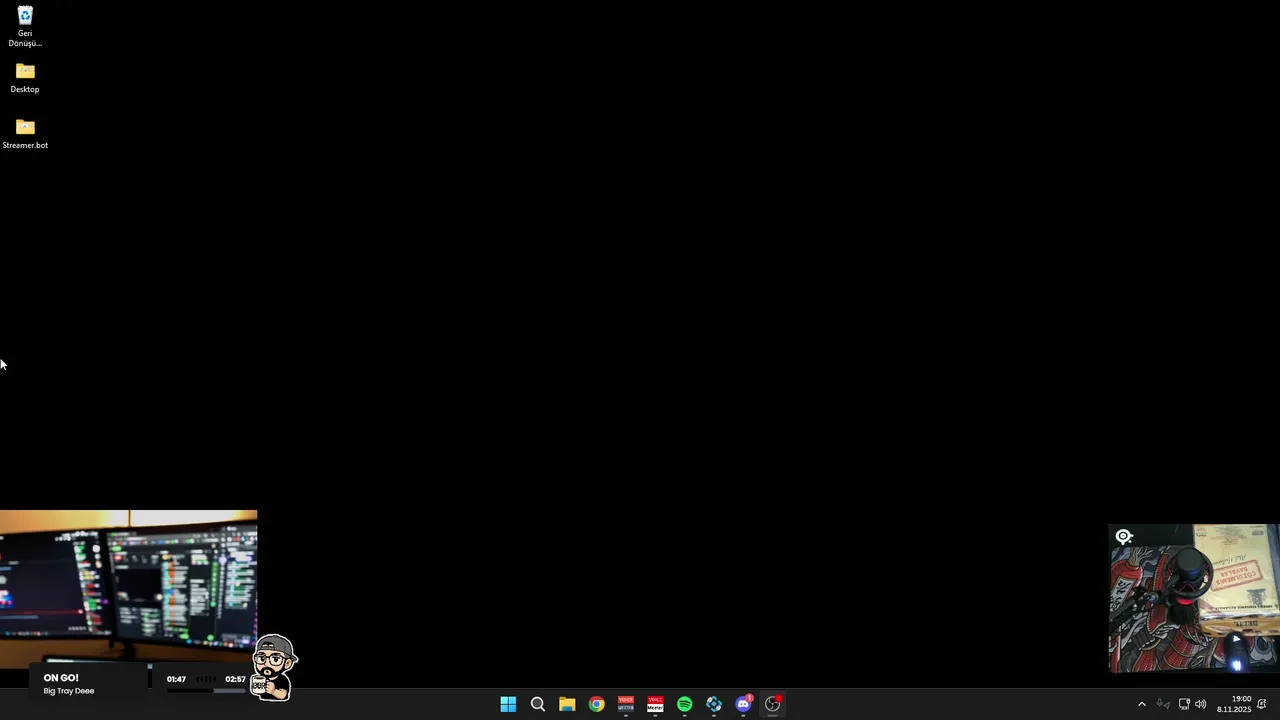Open the notification center bell icon
The width and height of the screenshot is (1280, 720).
(x=1262, y=704)
